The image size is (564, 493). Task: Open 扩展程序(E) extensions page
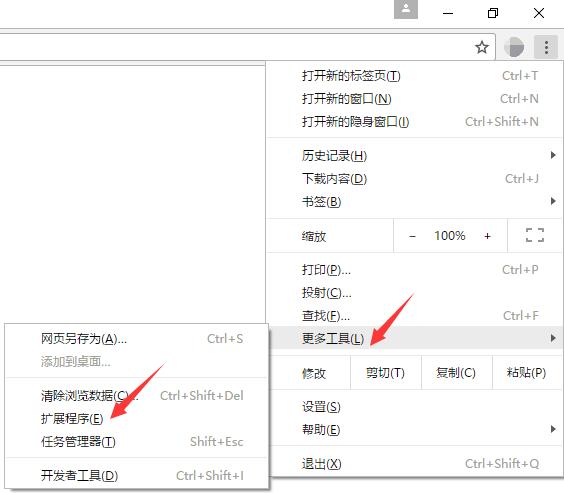click(x=137, y=419)
